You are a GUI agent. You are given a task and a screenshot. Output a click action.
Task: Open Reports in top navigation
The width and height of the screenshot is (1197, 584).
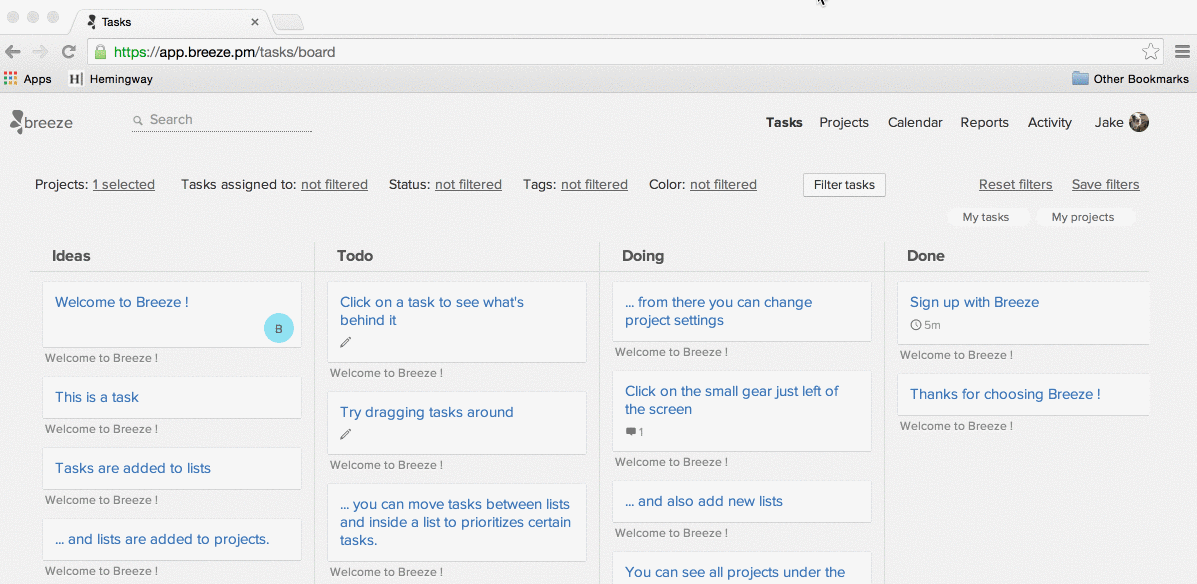click(984, 122)
